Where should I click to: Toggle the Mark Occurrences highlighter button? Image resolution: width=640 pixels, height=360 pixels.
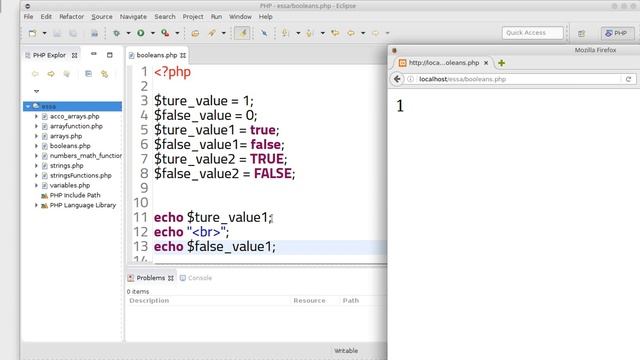(x=242, y=33)
